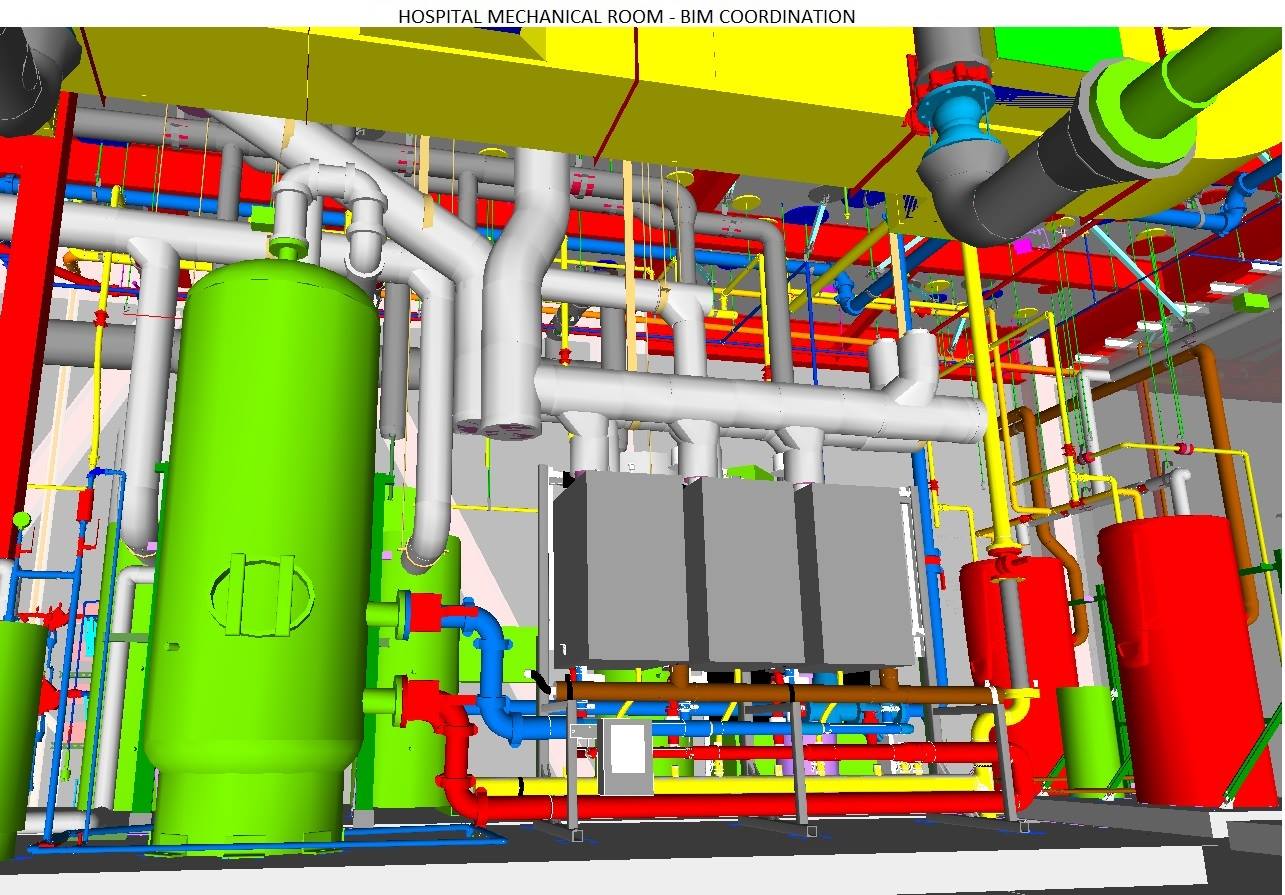Pick the small green cylinder near red tanks

pyautogui.click(x=1085, y=735)
